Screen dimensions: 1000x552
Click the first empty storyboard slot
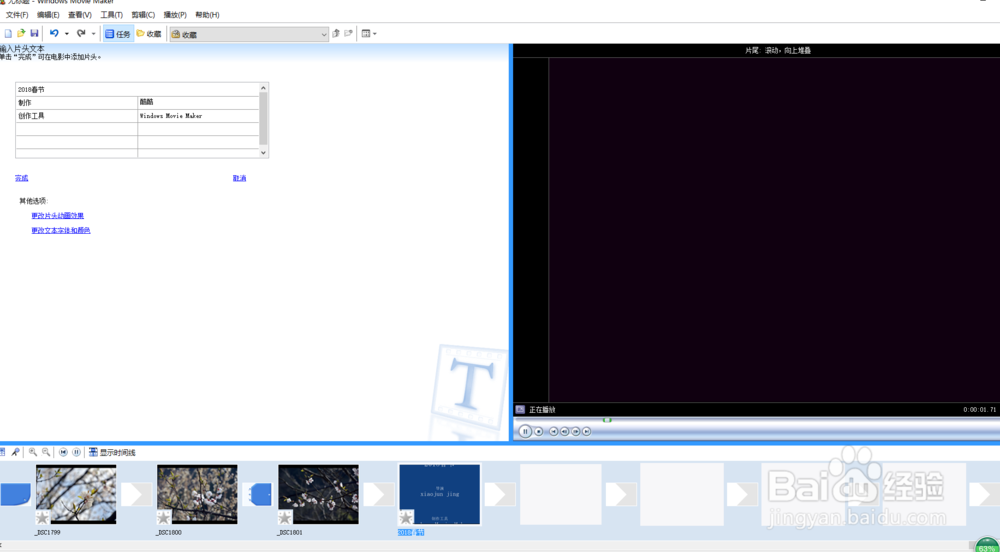pyautogui.click(x=561, y=494)
